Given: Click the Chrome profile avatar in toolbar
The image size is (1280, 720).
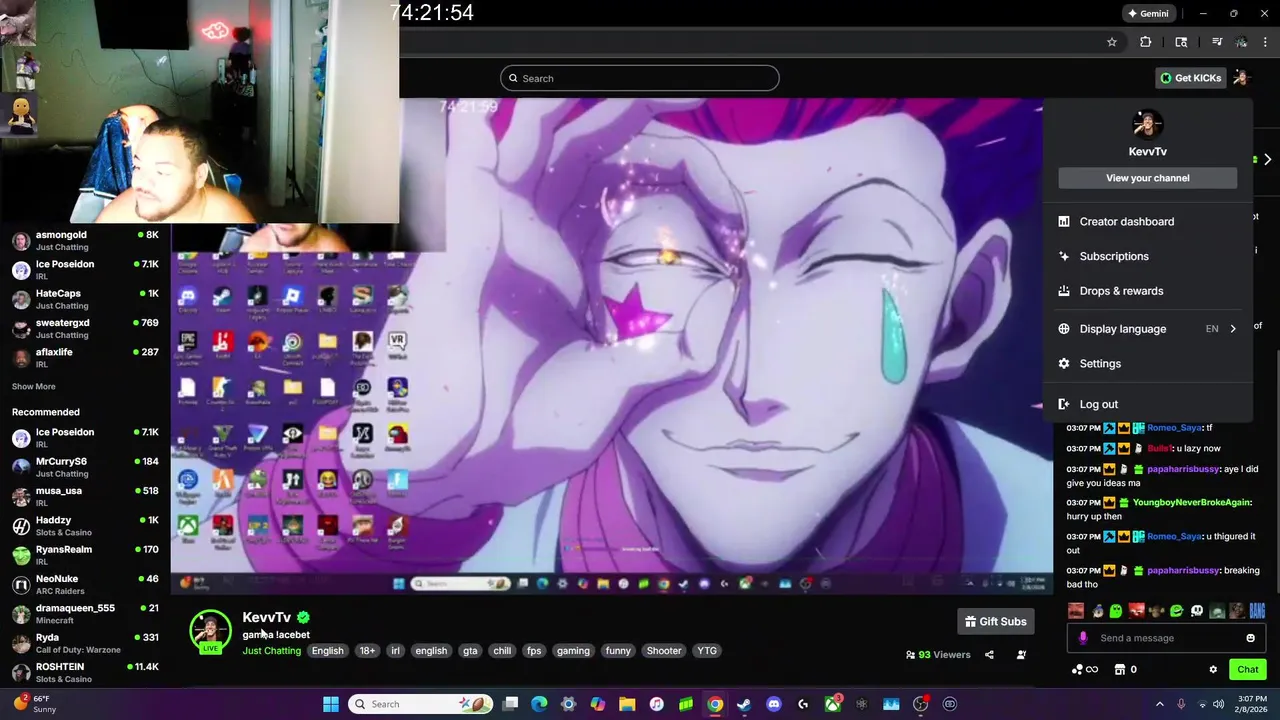Looking at the screenshot, I should 1241,42.
